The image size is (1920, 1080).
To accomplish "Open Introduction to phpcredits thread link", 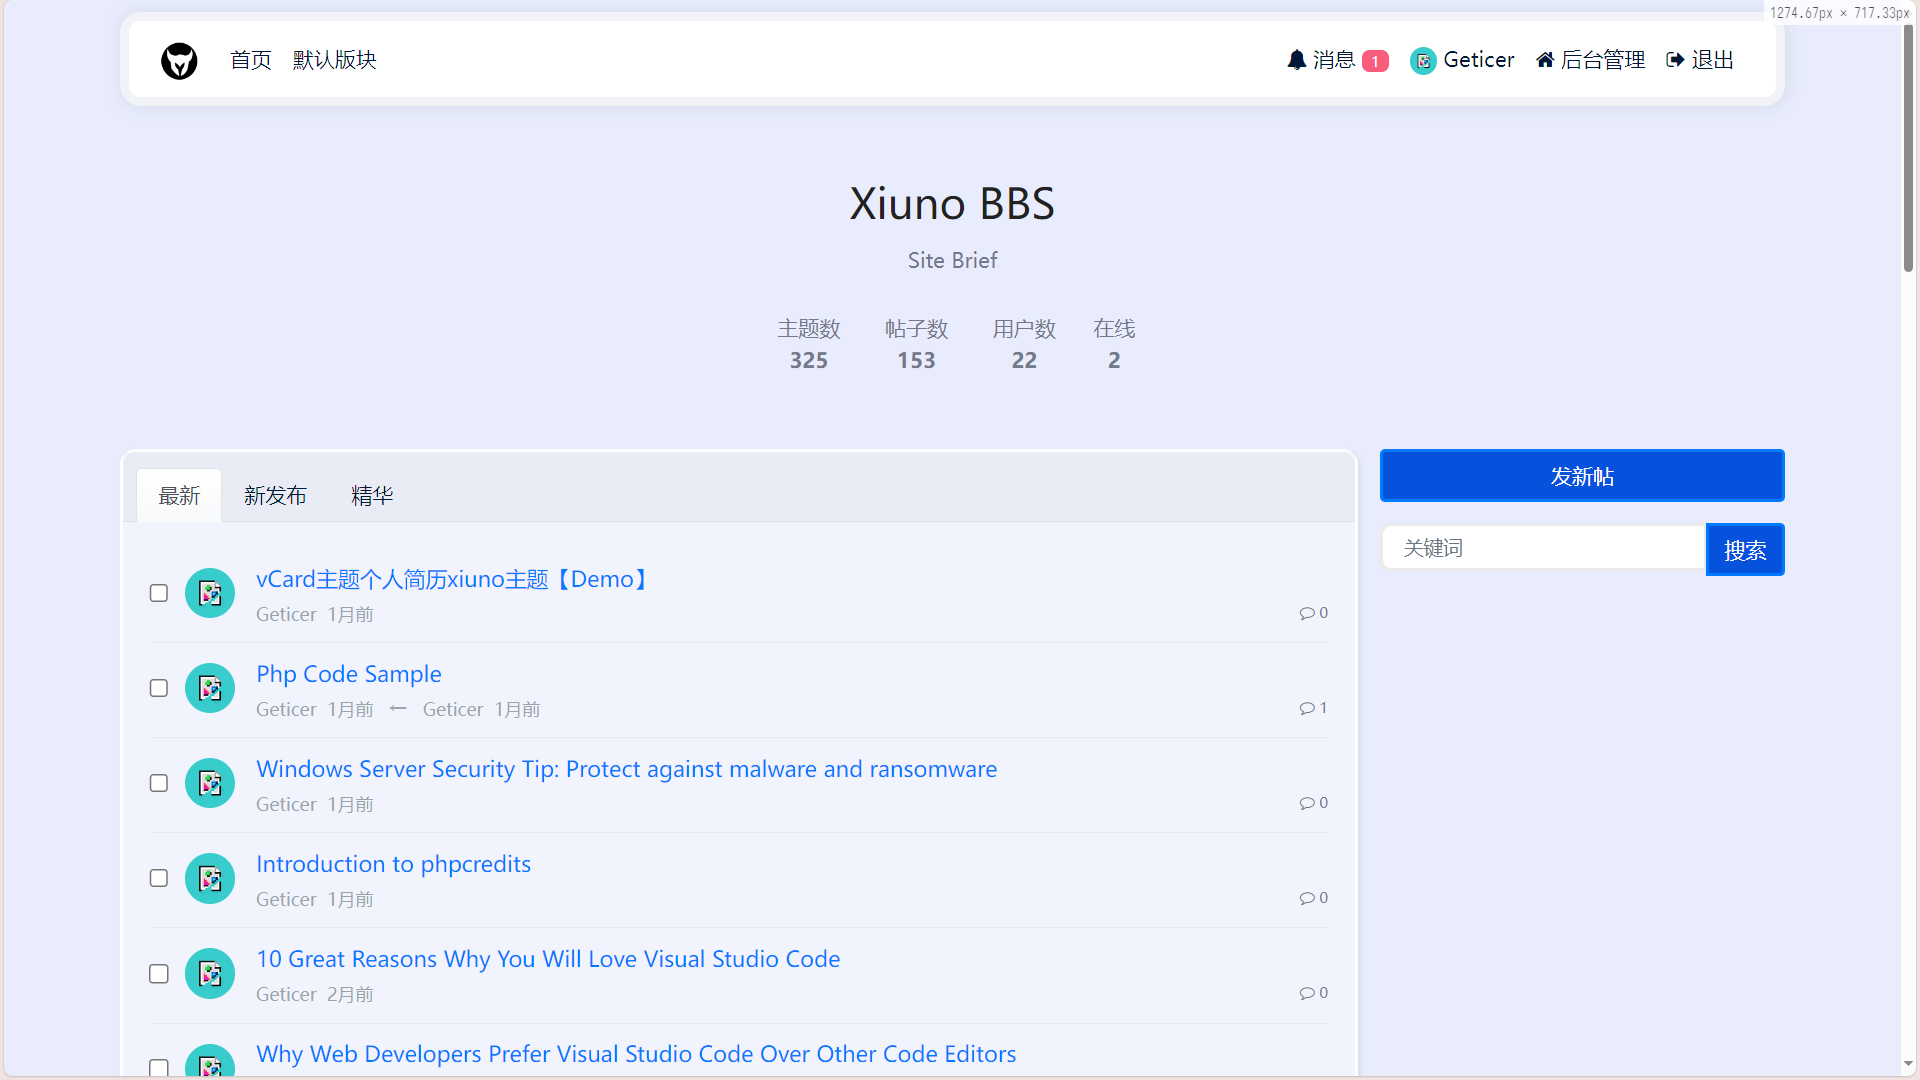I will [393, 864].
